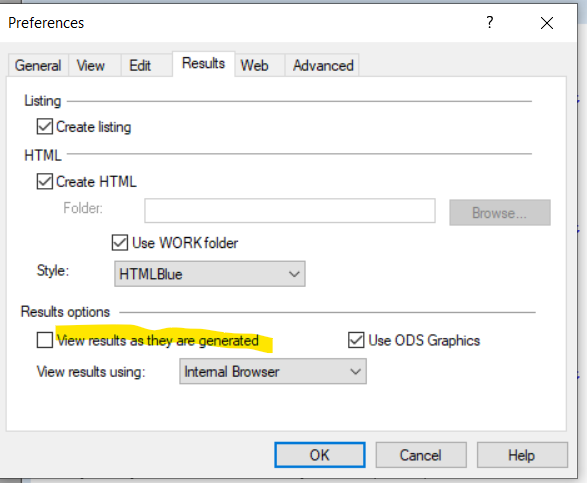Toggle Use WORK folder checkbox
This screenshot has width=587, height=483.
tap(120, 243)
